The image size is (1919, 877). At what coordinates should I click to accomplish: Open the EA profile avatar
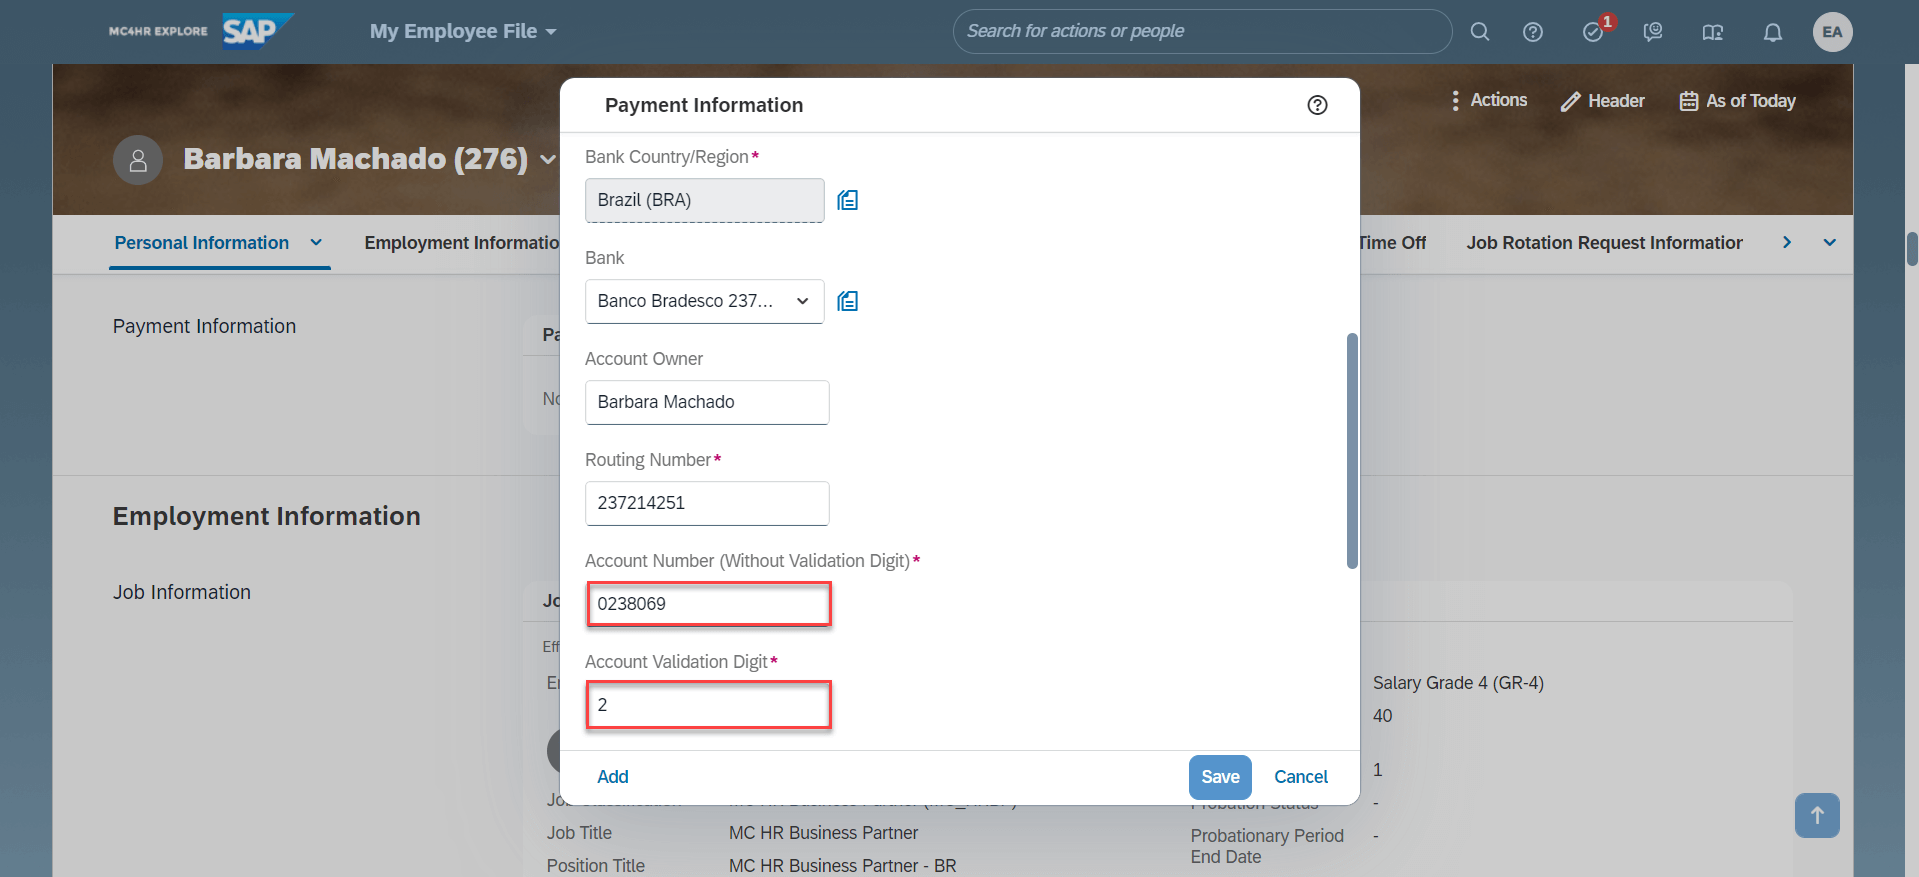[1832, 31]
